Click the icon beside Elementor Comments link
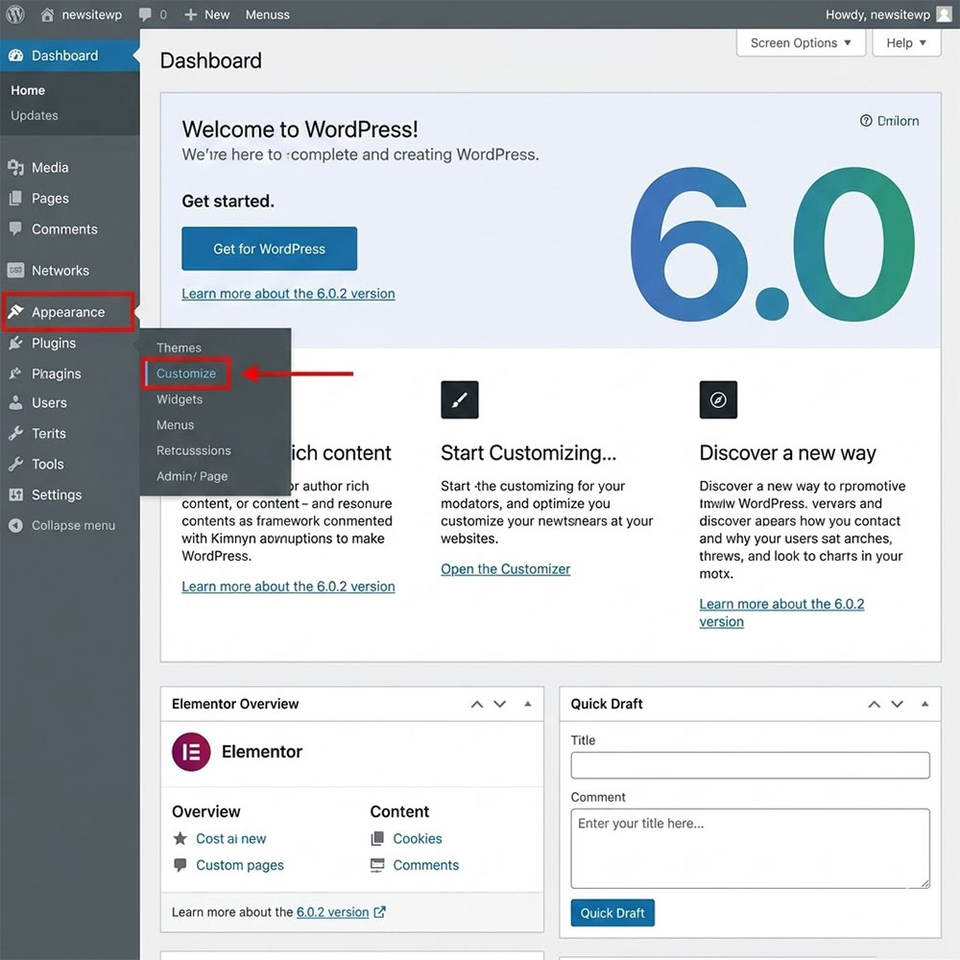 [x=377, y=865]
